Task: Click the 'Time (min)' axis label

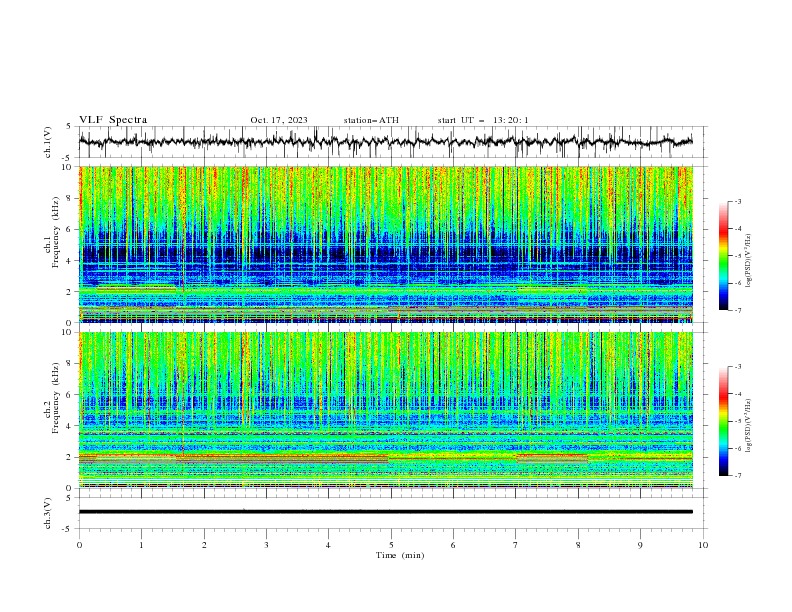Action: coord(400,555)
